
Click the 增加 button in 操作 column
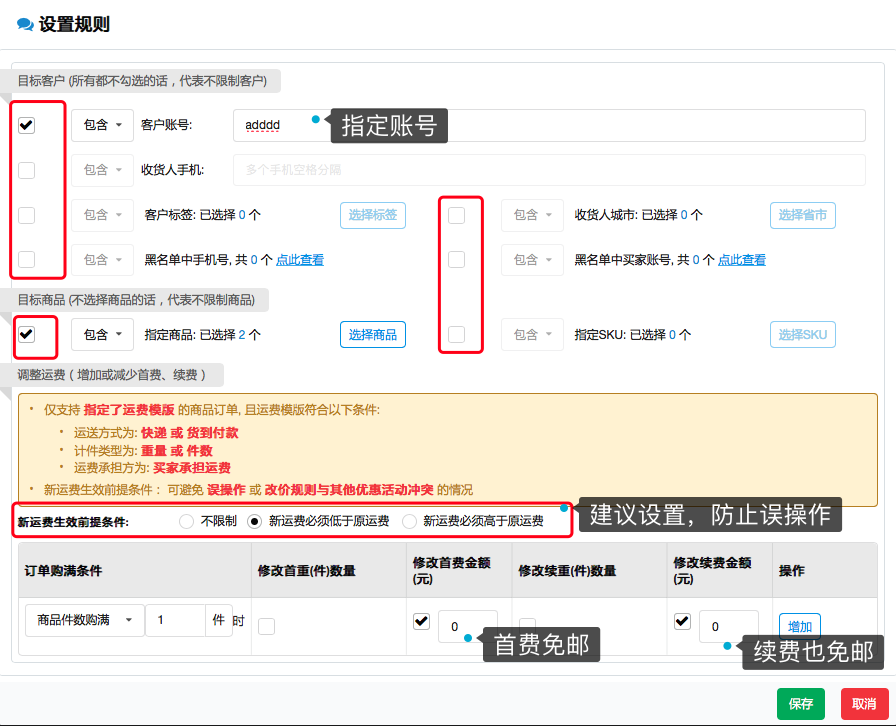coord(799,627)
